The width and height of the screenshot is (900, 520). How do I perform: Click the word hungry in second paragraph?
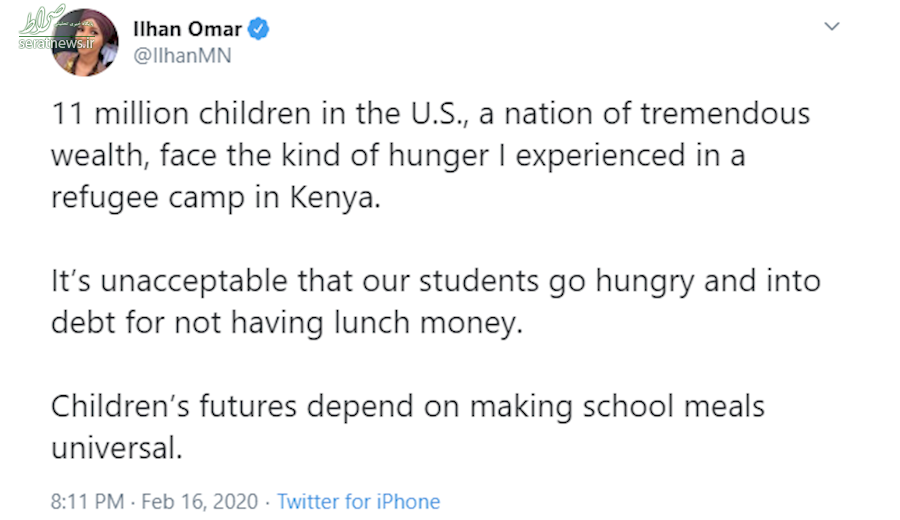tap(645, 282)
